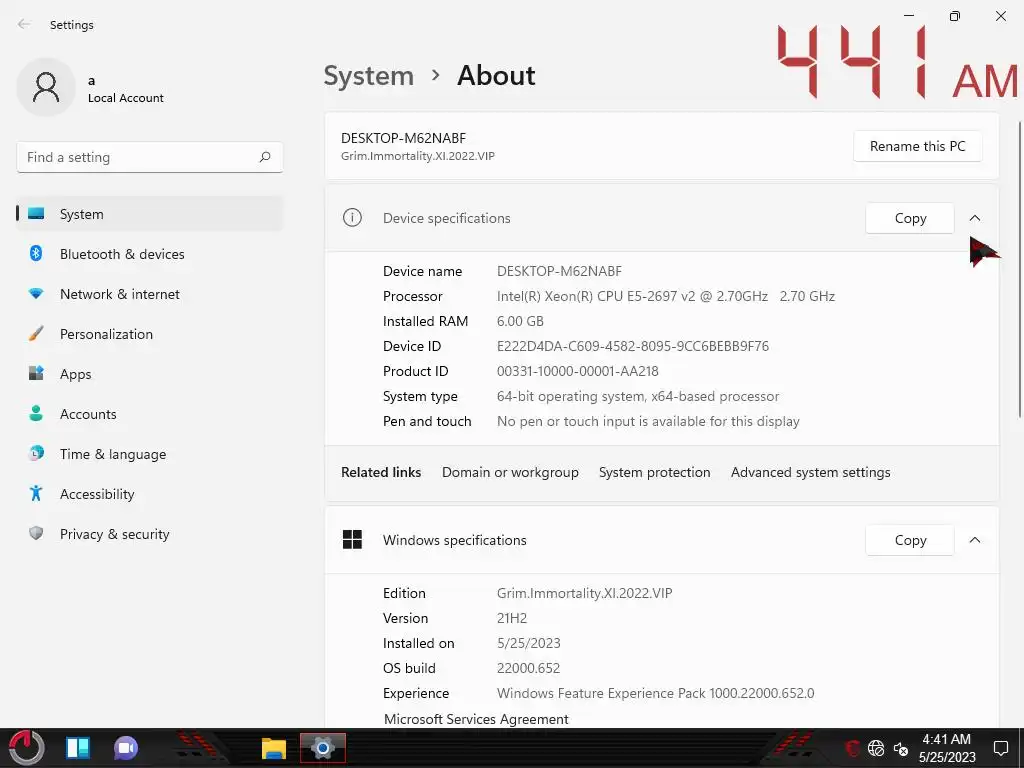Open Apps settings
This screenshot has width=1024, height=768.
(150, 374)
